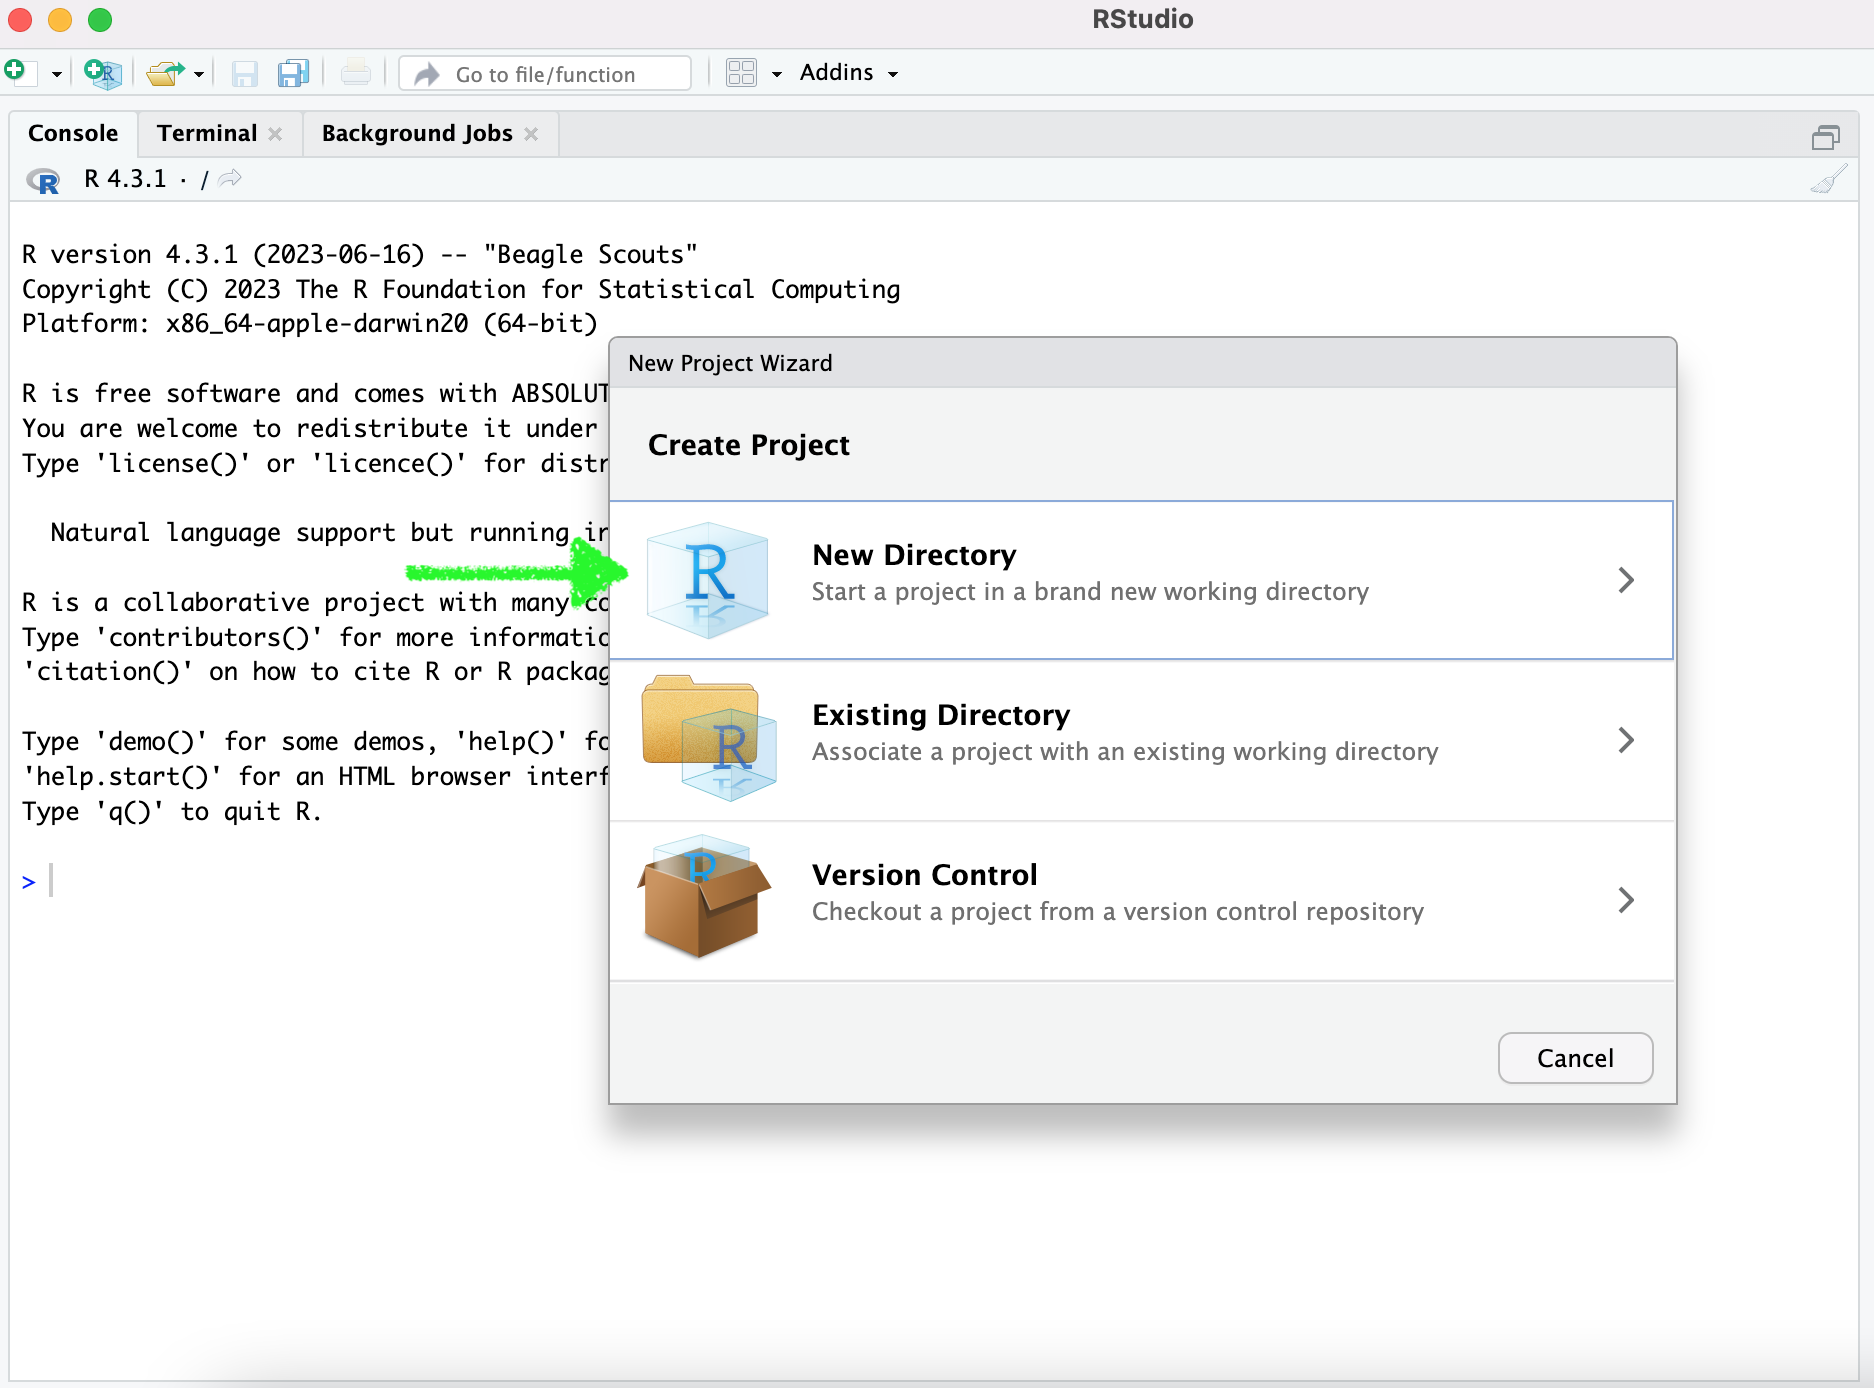1874x1388 pixels.
Task: Focus the Go to file/function field
Action: 545,74
